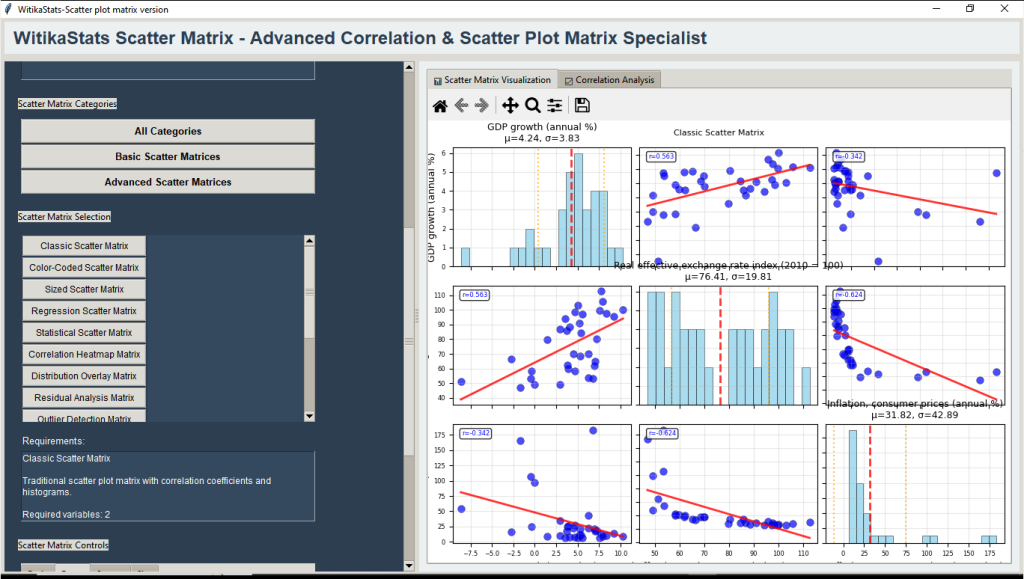Open Correlation Heatmap Matrix
The width and height of the screenshot is (1024, 579).
[84, 354]
